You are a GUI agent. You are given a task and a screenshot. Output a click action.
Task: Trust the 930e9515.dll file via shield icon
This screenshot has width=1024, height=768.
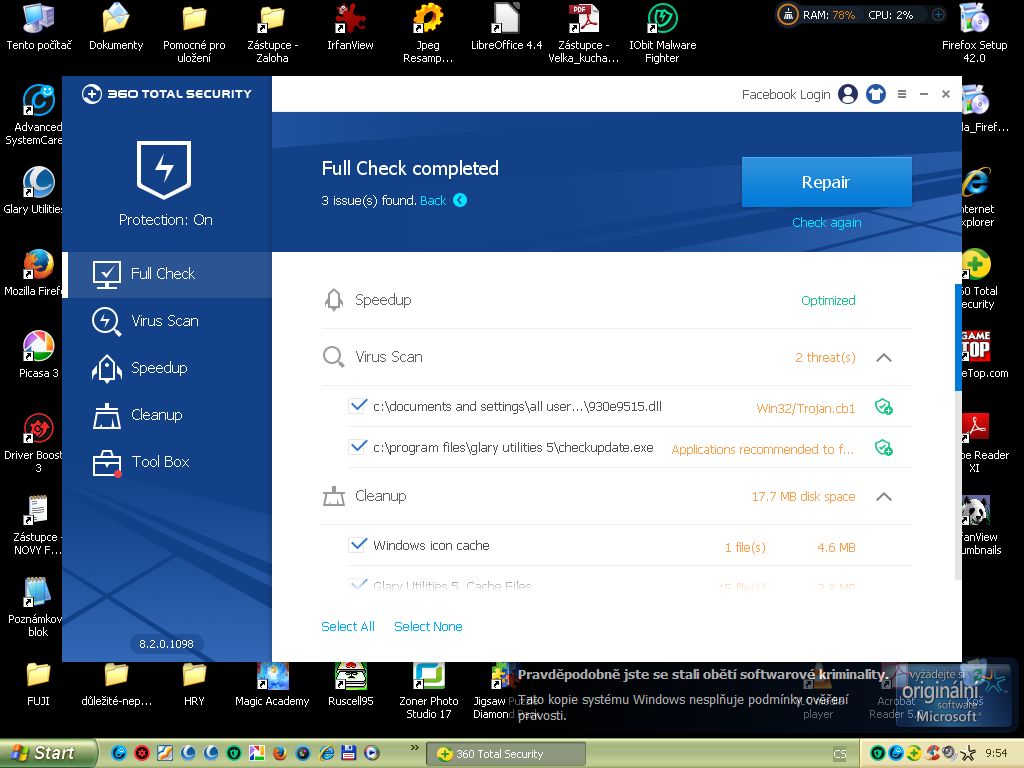coord(884,407)
